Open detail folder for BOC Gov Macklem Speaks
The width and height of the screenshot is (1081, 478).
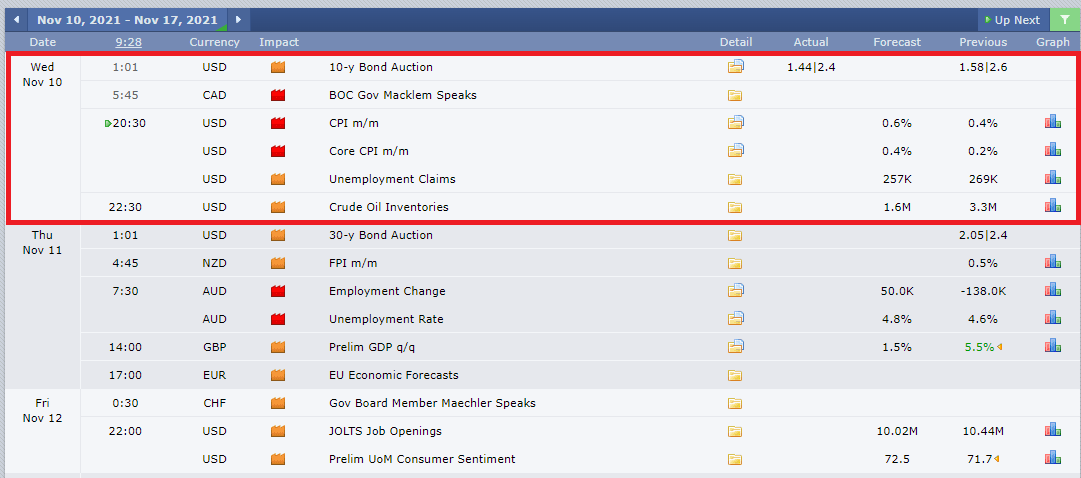pyautogui.click(x=735, y=95)
